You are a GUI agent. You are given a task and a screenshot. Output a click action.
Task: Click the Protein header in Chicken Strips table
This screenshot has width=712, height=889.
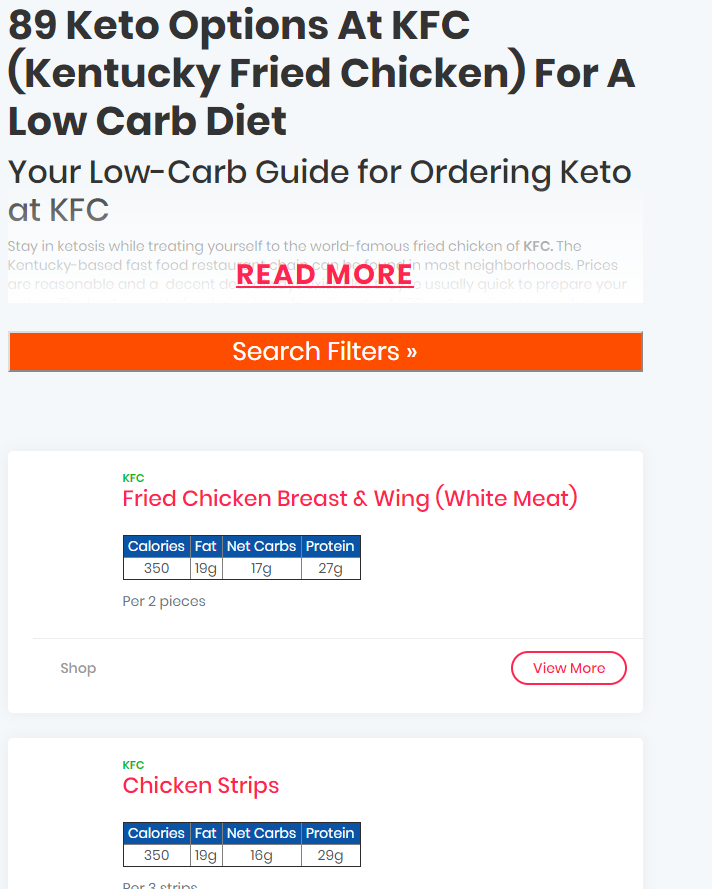tap(330, 833)
